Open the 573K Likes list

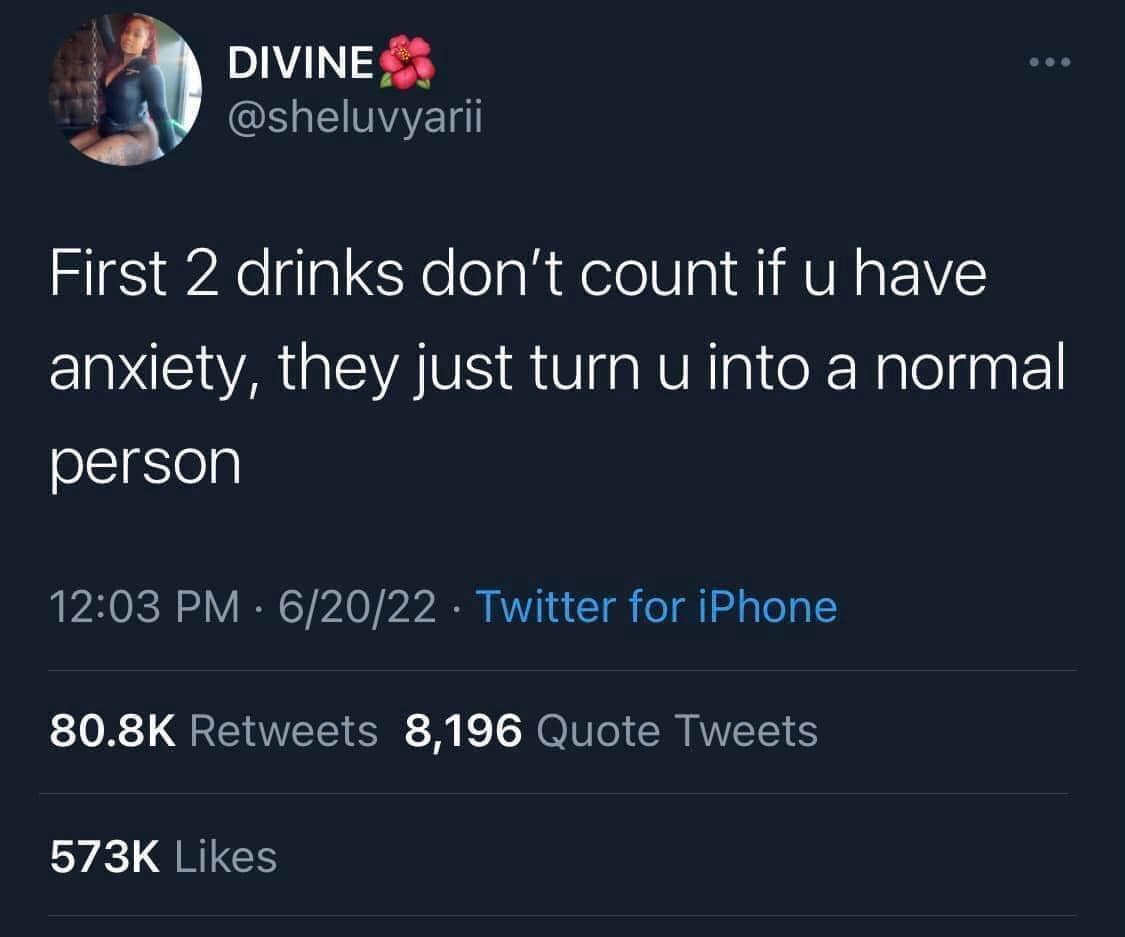coord(163,857)
